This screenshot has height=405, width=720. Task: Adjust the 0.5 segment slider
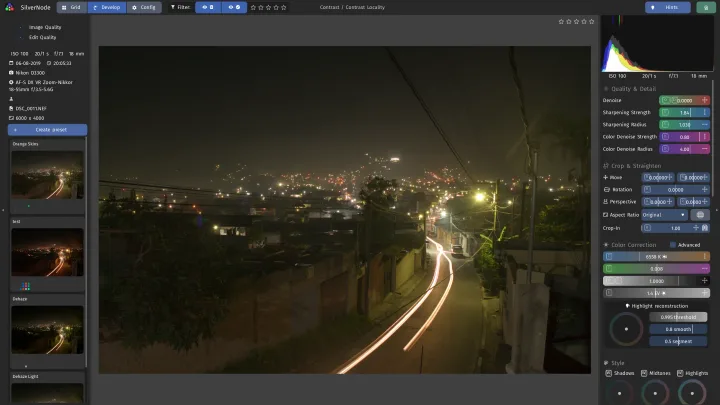click(678, 341)
